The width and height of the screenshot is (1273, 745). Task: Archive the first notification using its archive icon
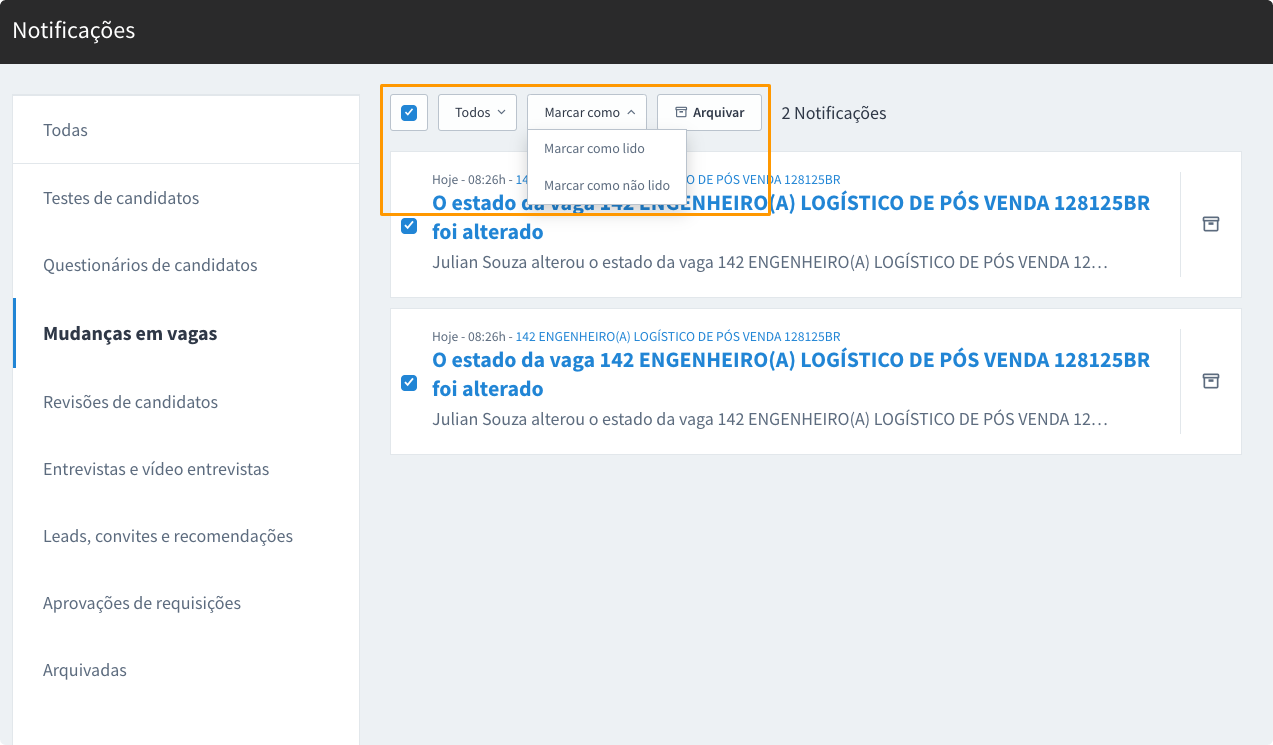1210,224
